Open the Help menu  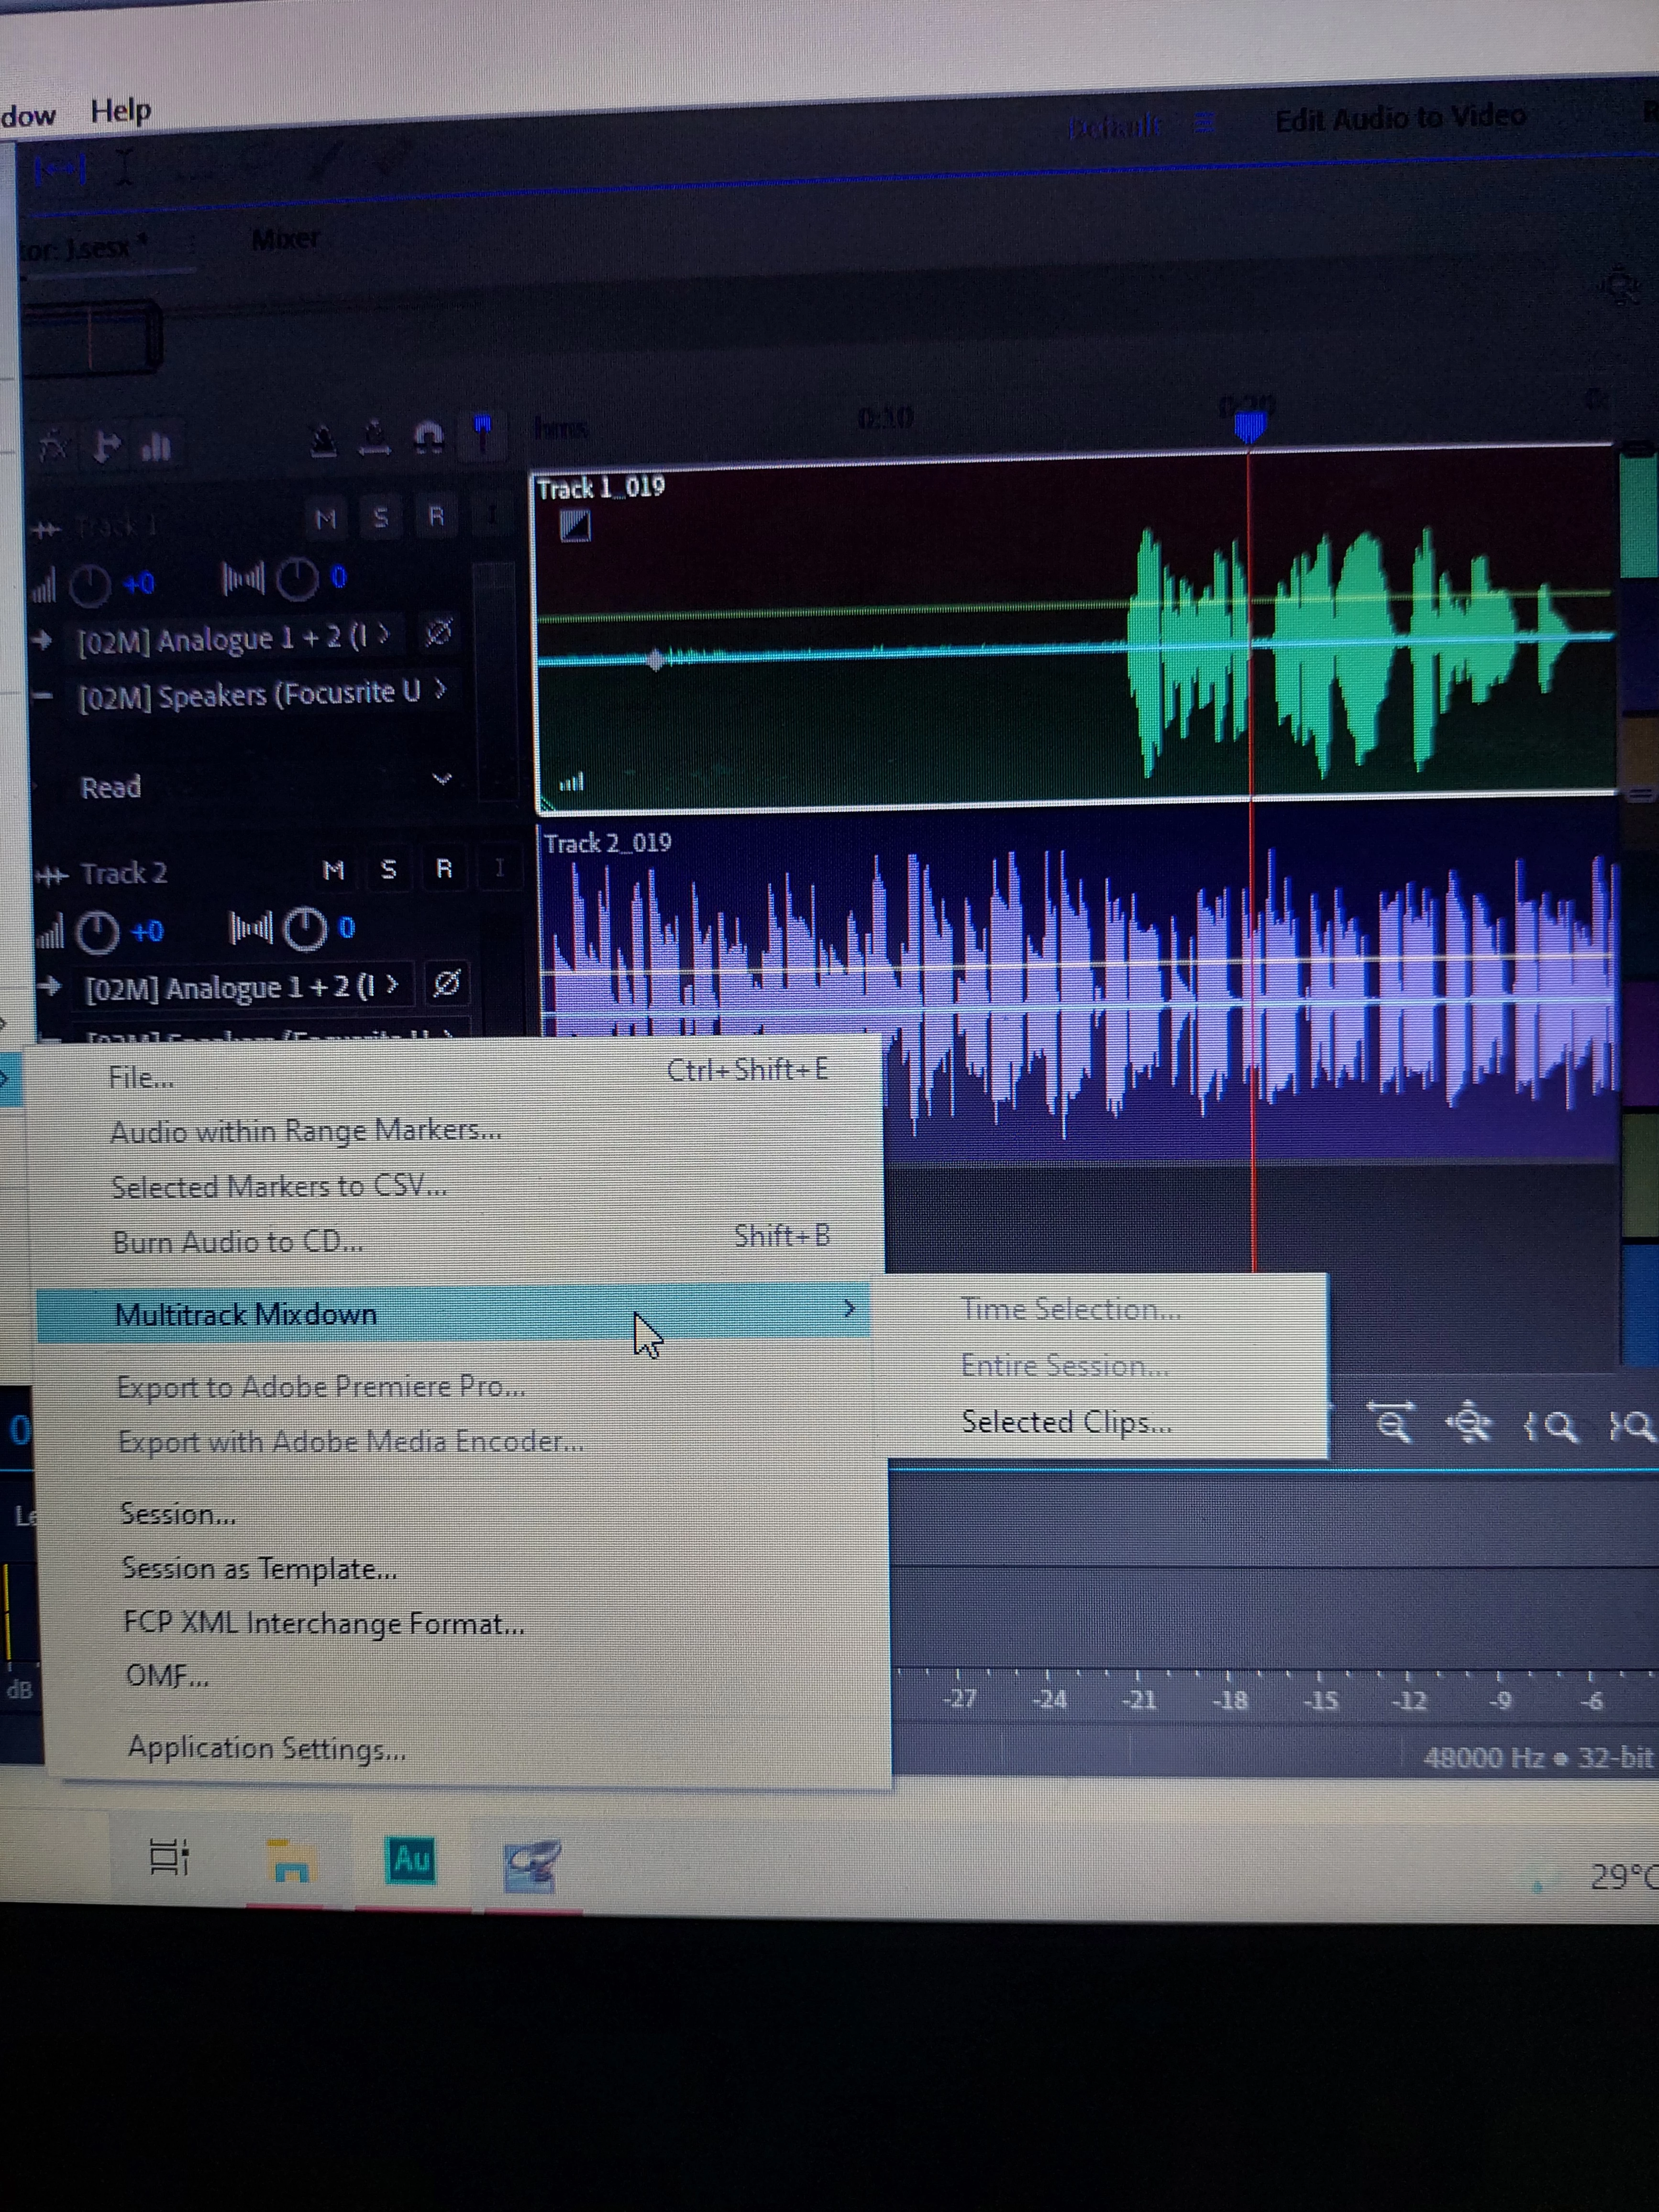[121, 110]
